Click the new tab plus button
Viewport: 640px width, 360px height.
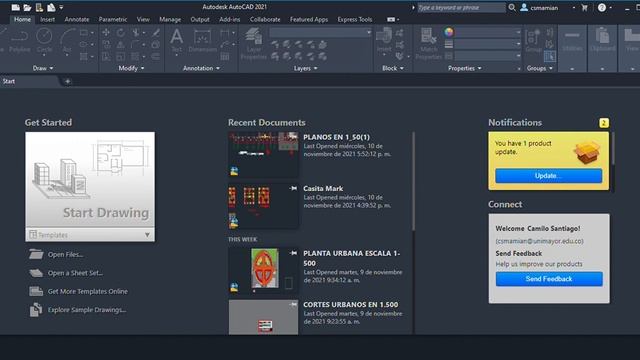(67, 81)
